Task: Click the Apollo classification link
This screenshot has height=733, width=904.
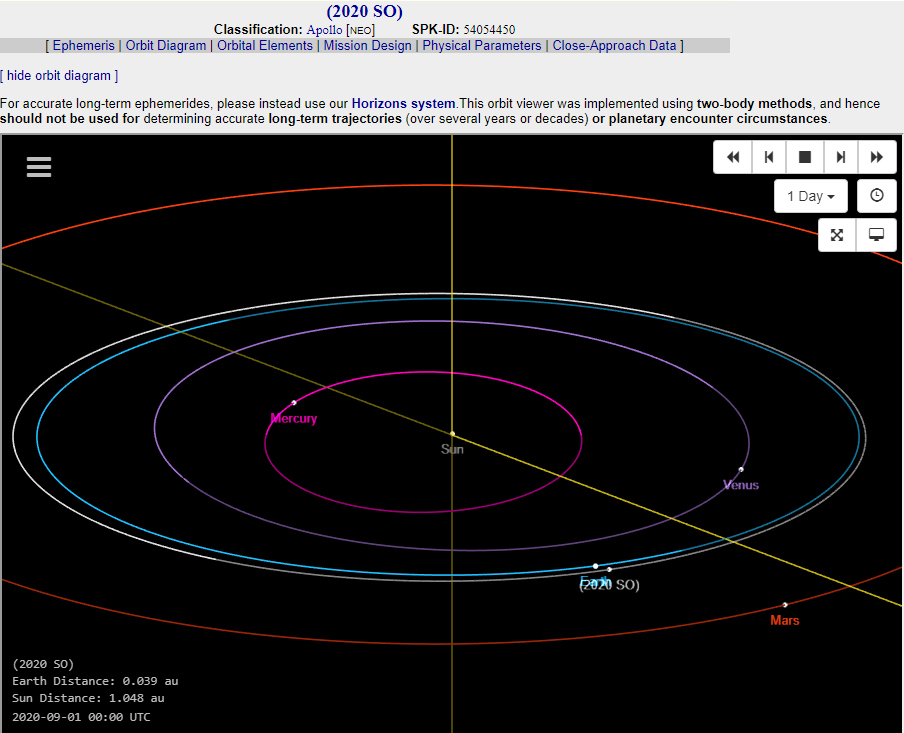Action: [x=324, y=29]
